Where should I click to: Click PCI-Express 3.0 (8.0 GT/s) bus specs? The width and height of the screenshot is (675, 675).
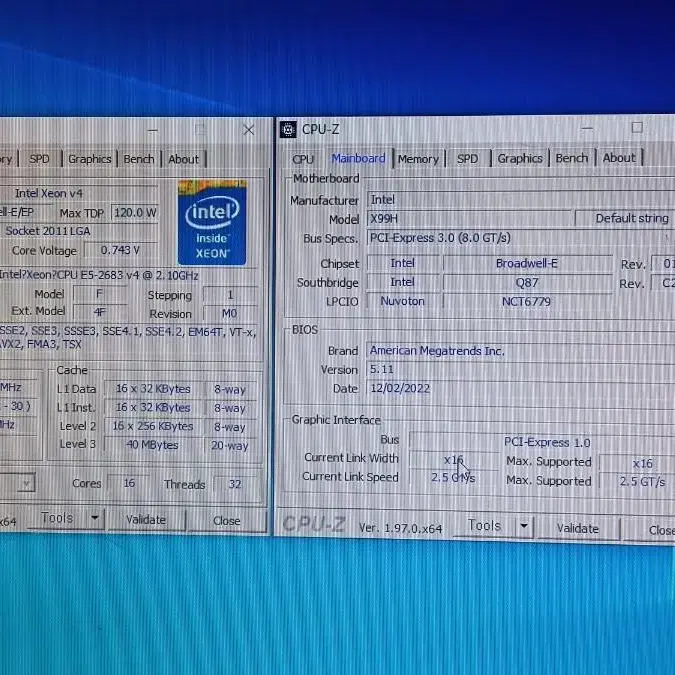(x=521, y=238)
